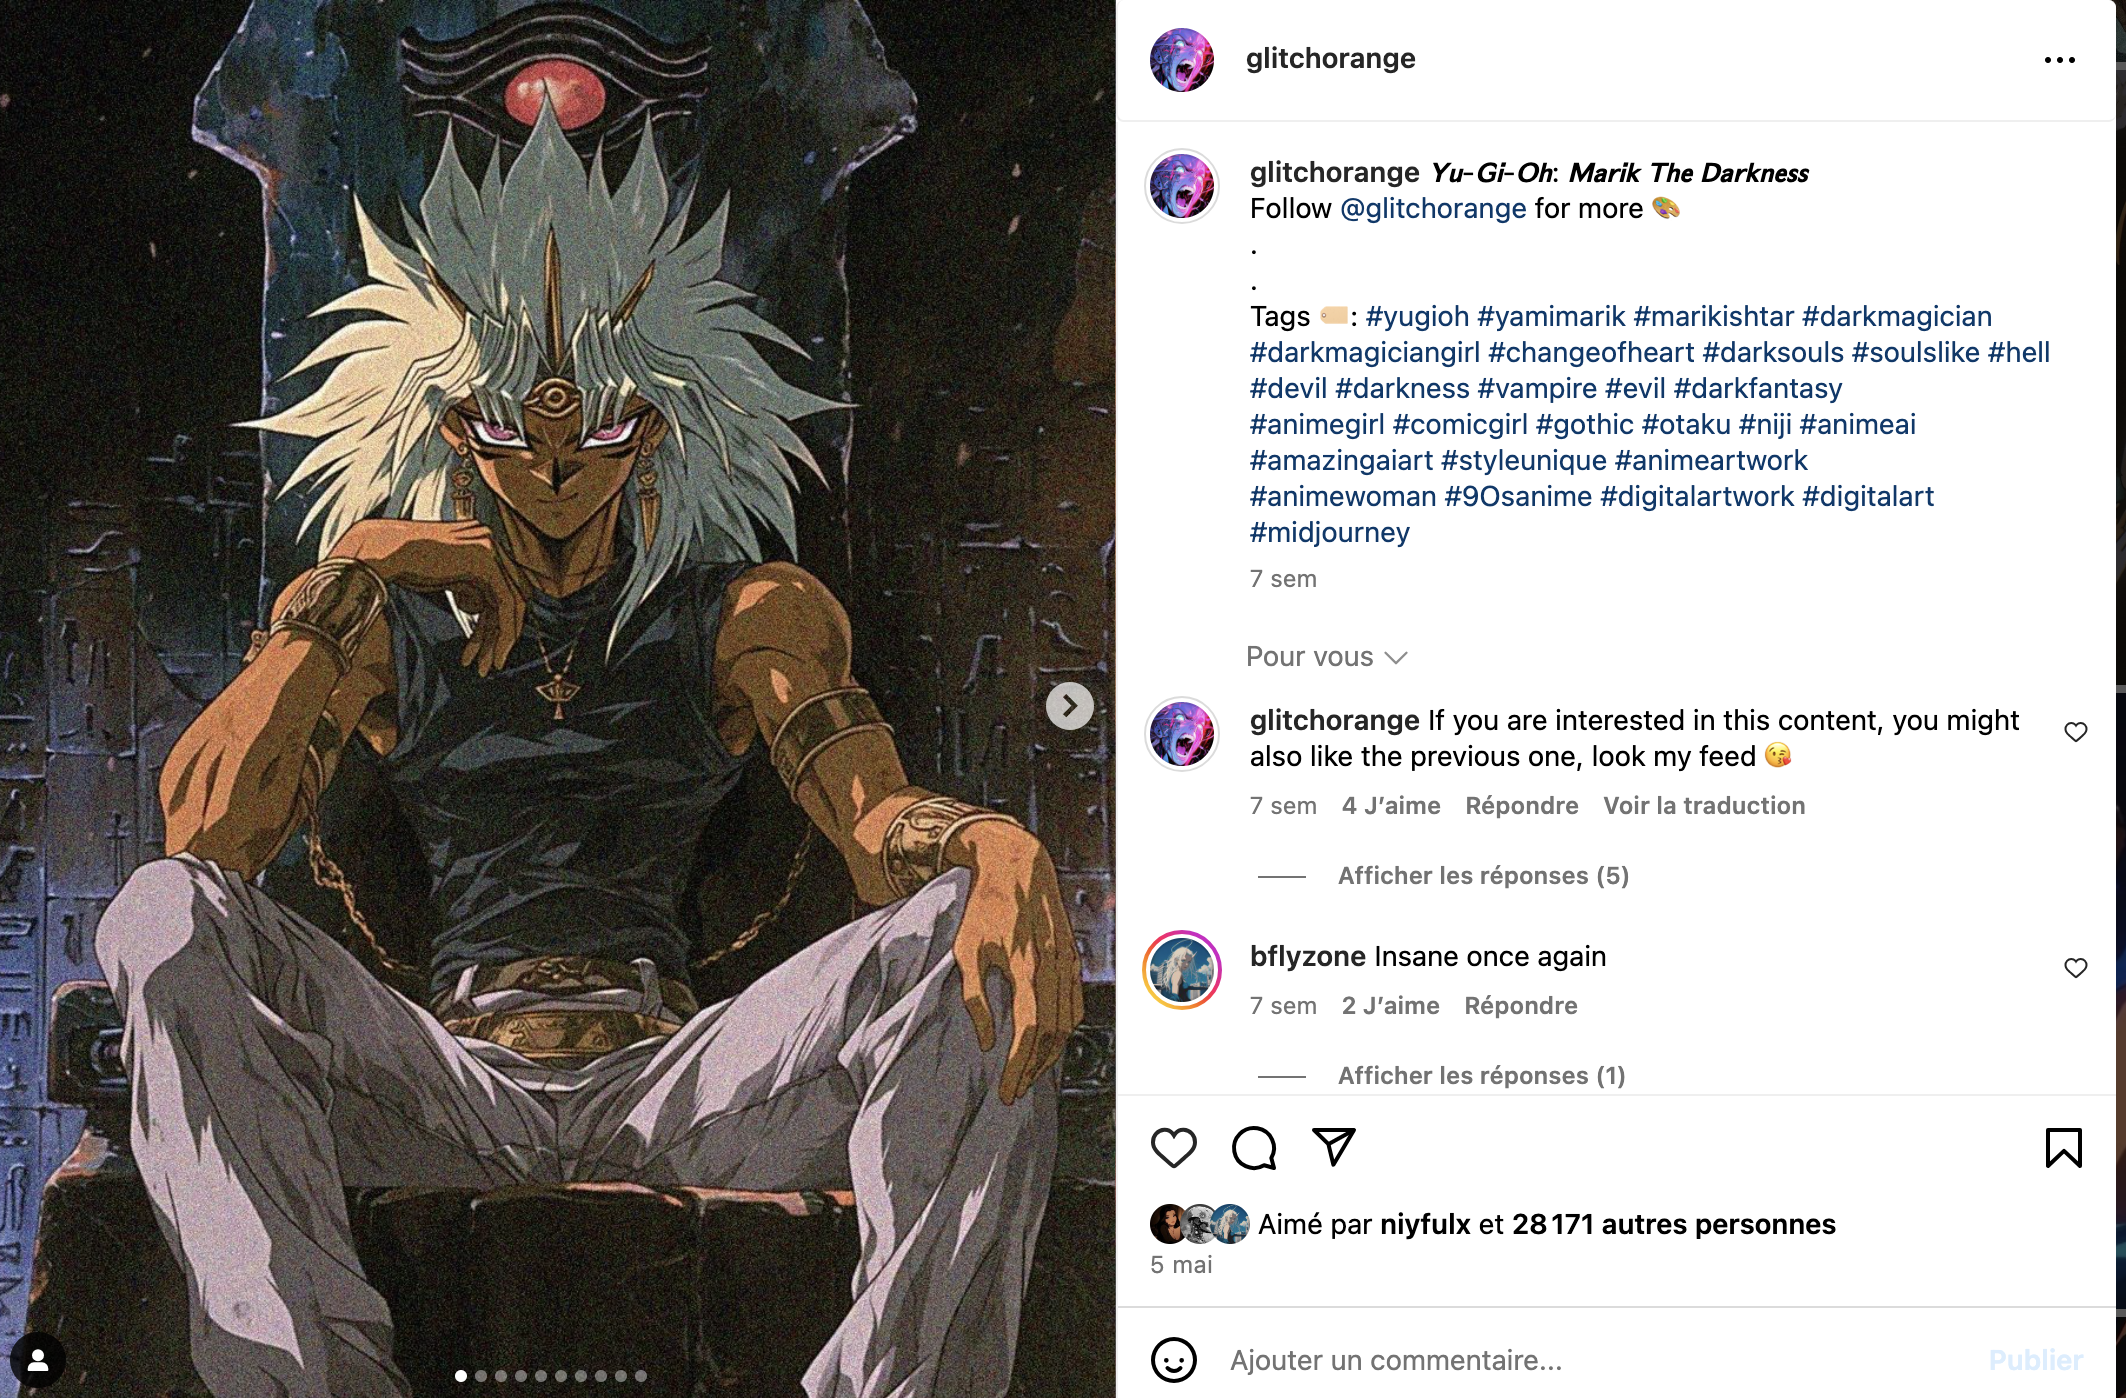
Task: Like bflyzone's comment with the heart
Action: pyautogui.click(x=2075, y=968)
